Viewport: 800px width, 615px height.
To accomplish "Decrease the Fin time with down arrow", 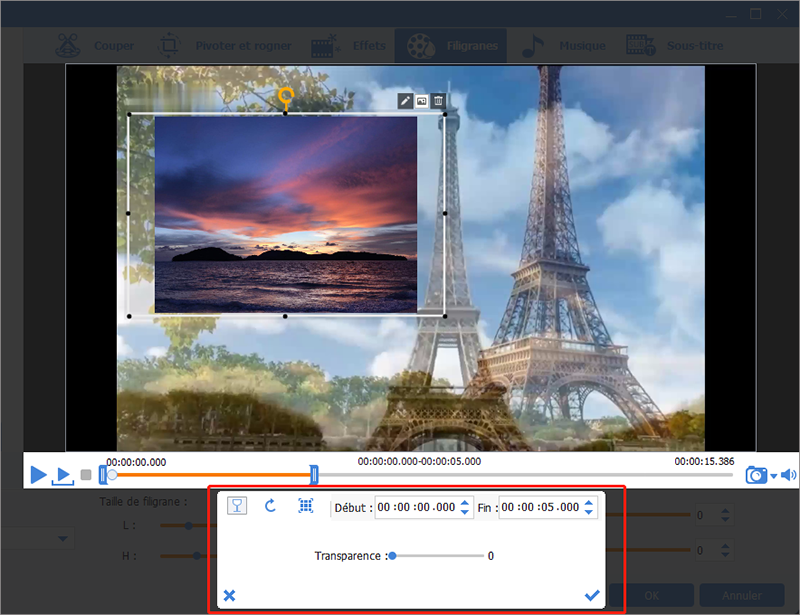I will point(589,512).
